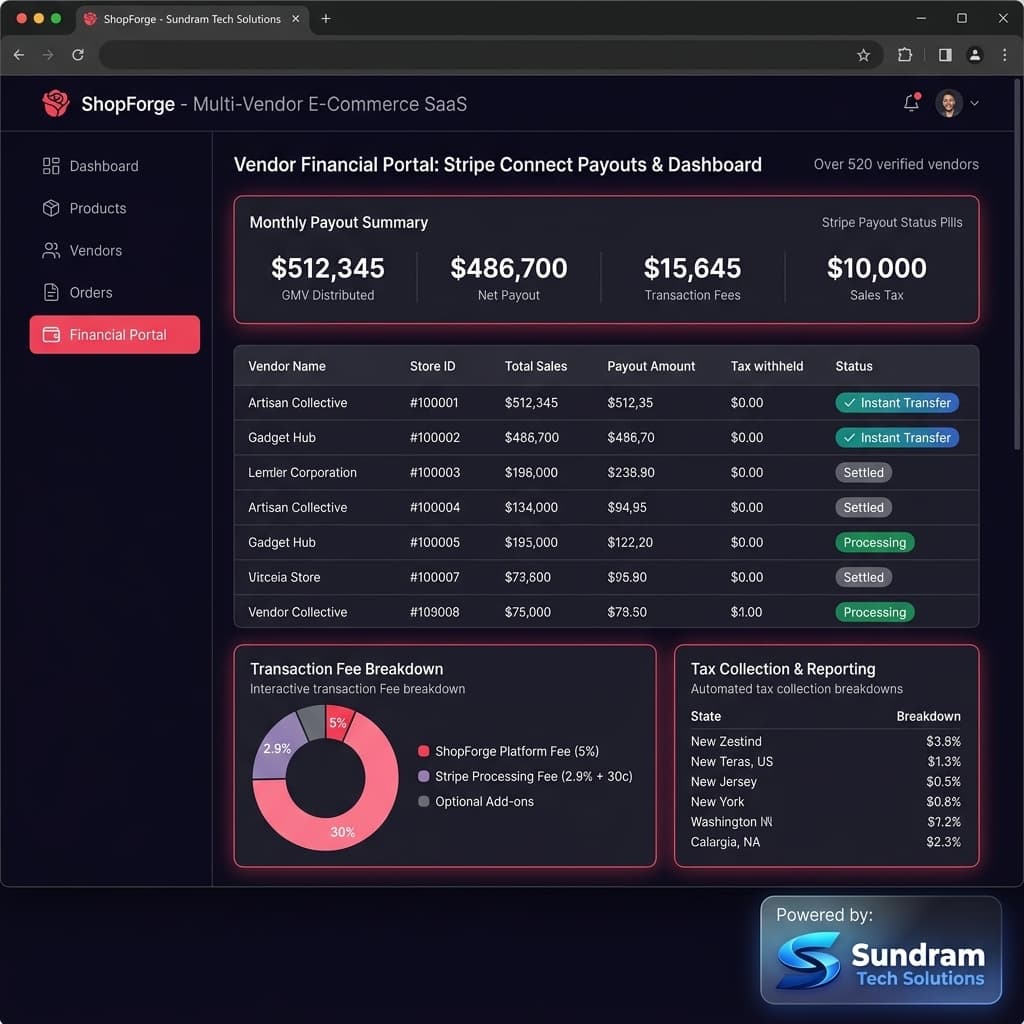Click the Settled pill for store #100004
The image size is (1024, 1024).
point(863,507)
